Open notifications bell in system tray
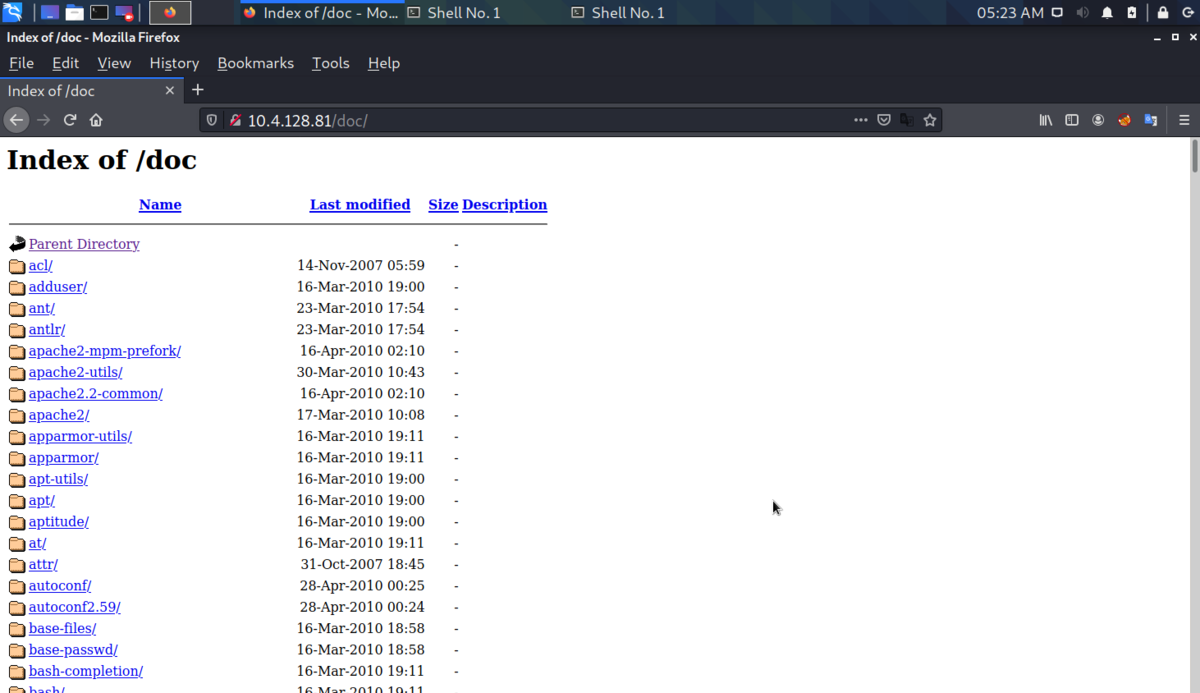The image size is (1200, 693). tap(1107, 13)
